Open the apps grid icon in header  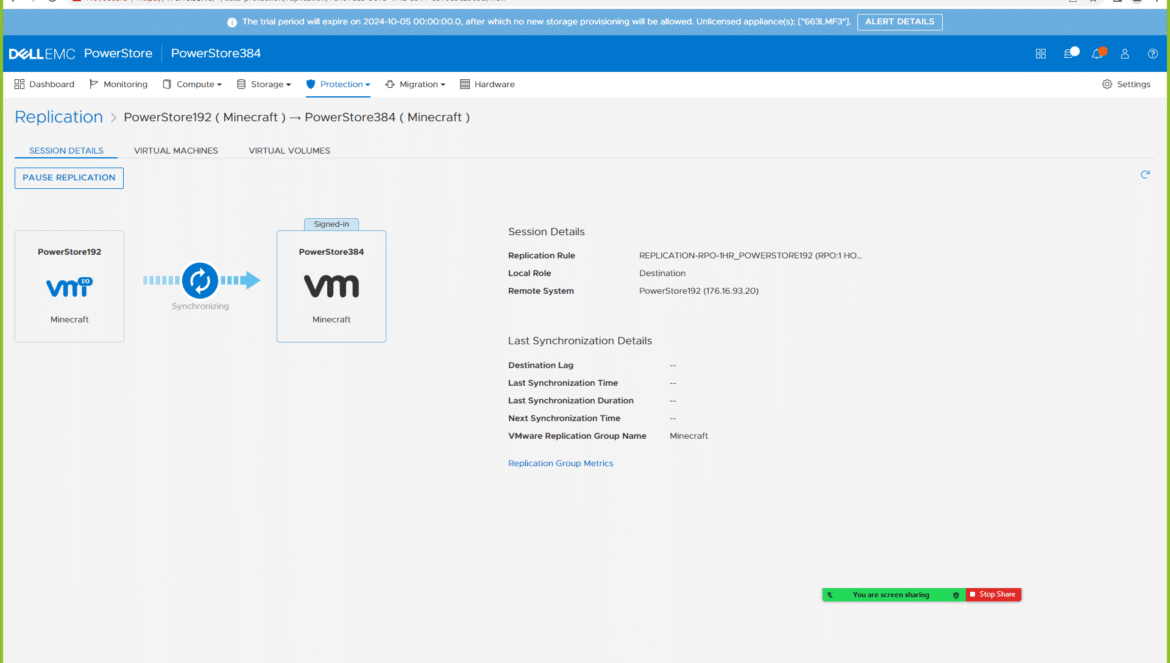coord(1040,54)
